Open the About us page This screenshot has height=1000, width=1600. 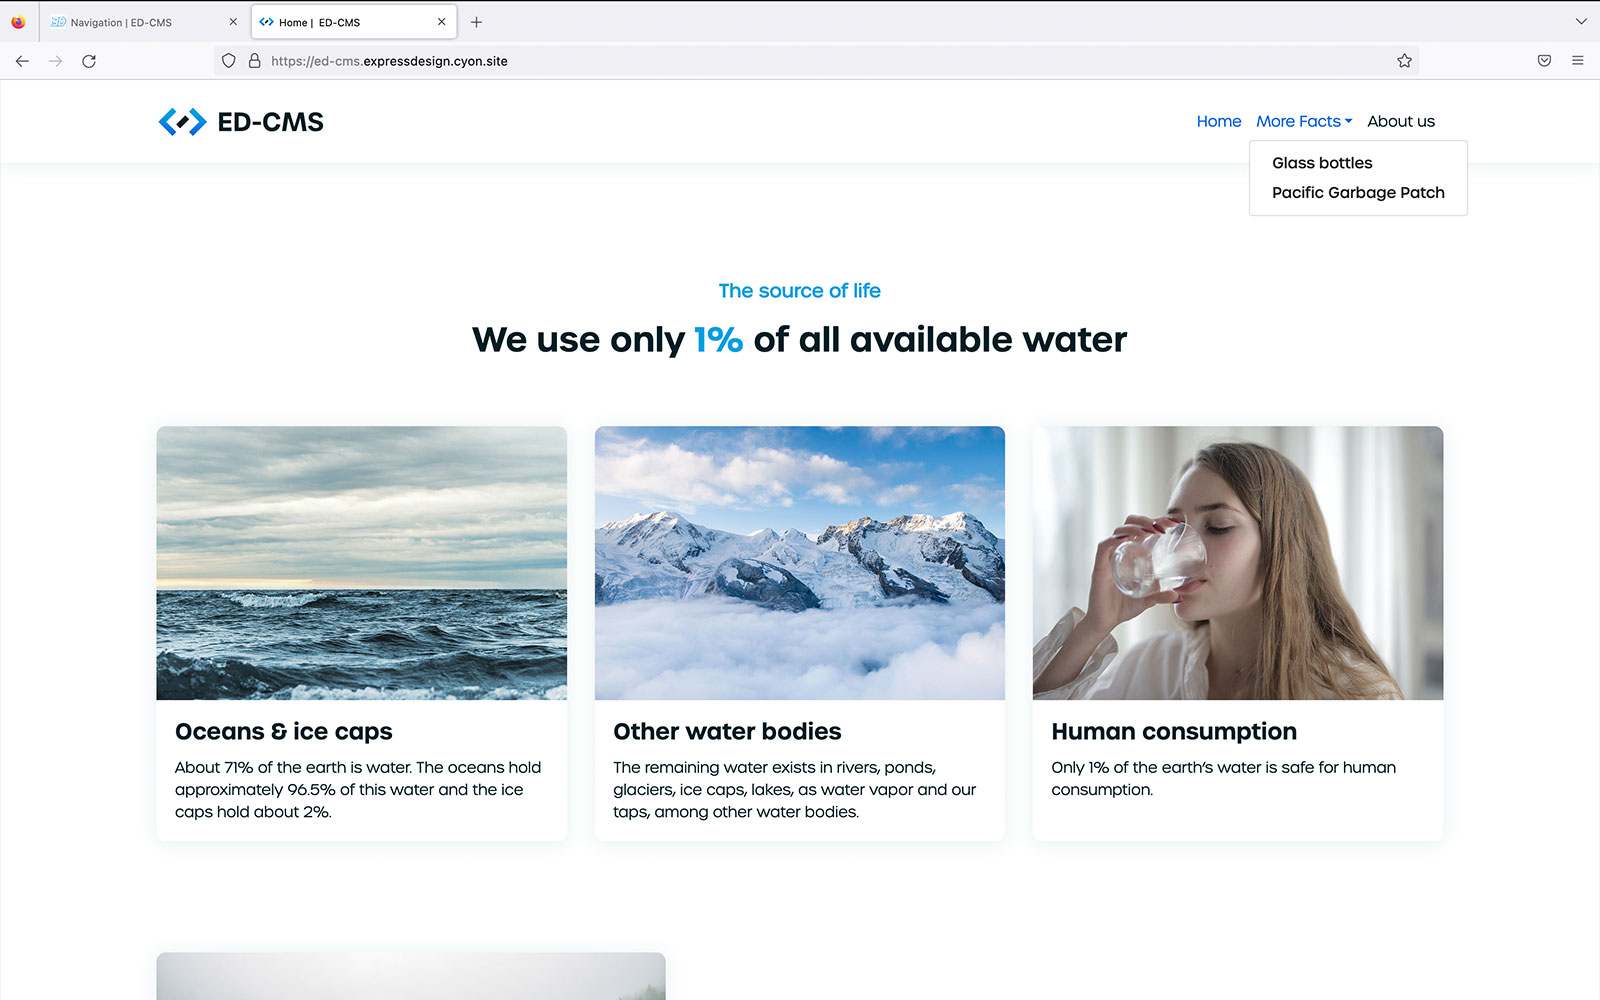coord(1400,121)
